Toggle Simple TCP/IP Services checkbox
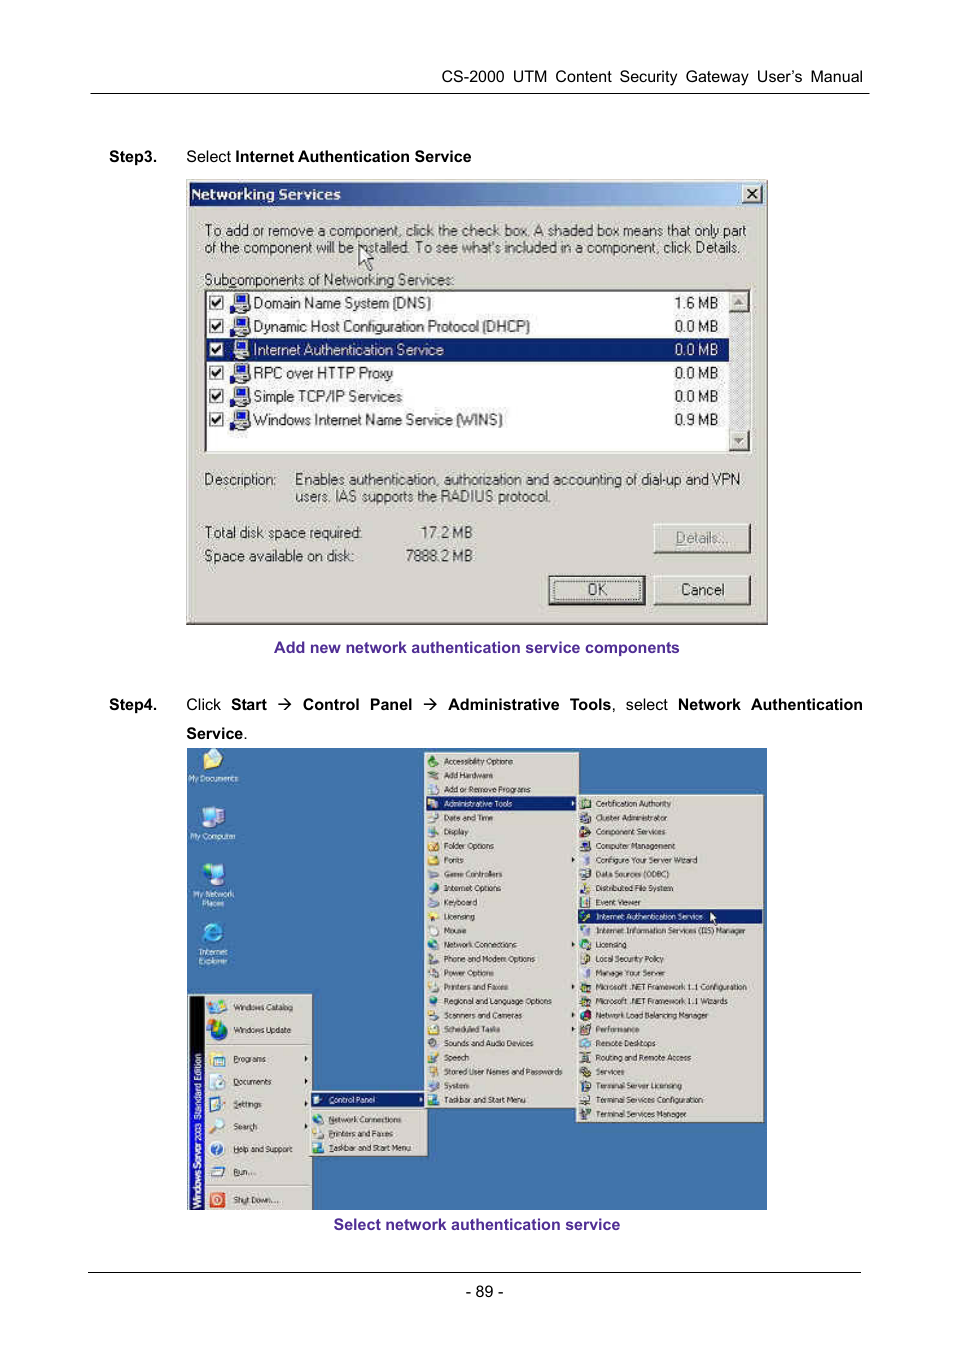The image size is (954, 1350). coord(216,396)
